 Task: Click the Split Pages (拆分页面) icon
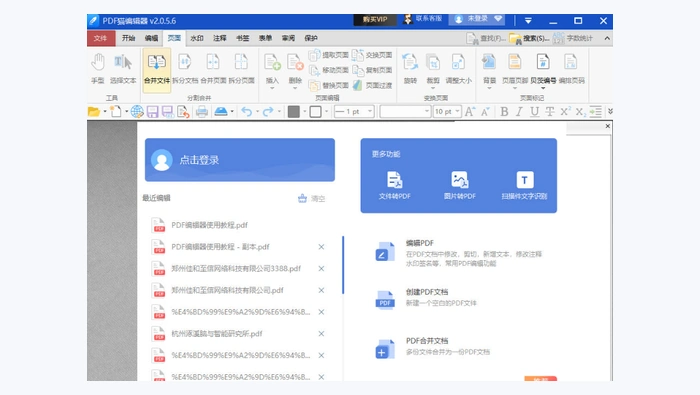pyautogui.click(x=241, y=68)
